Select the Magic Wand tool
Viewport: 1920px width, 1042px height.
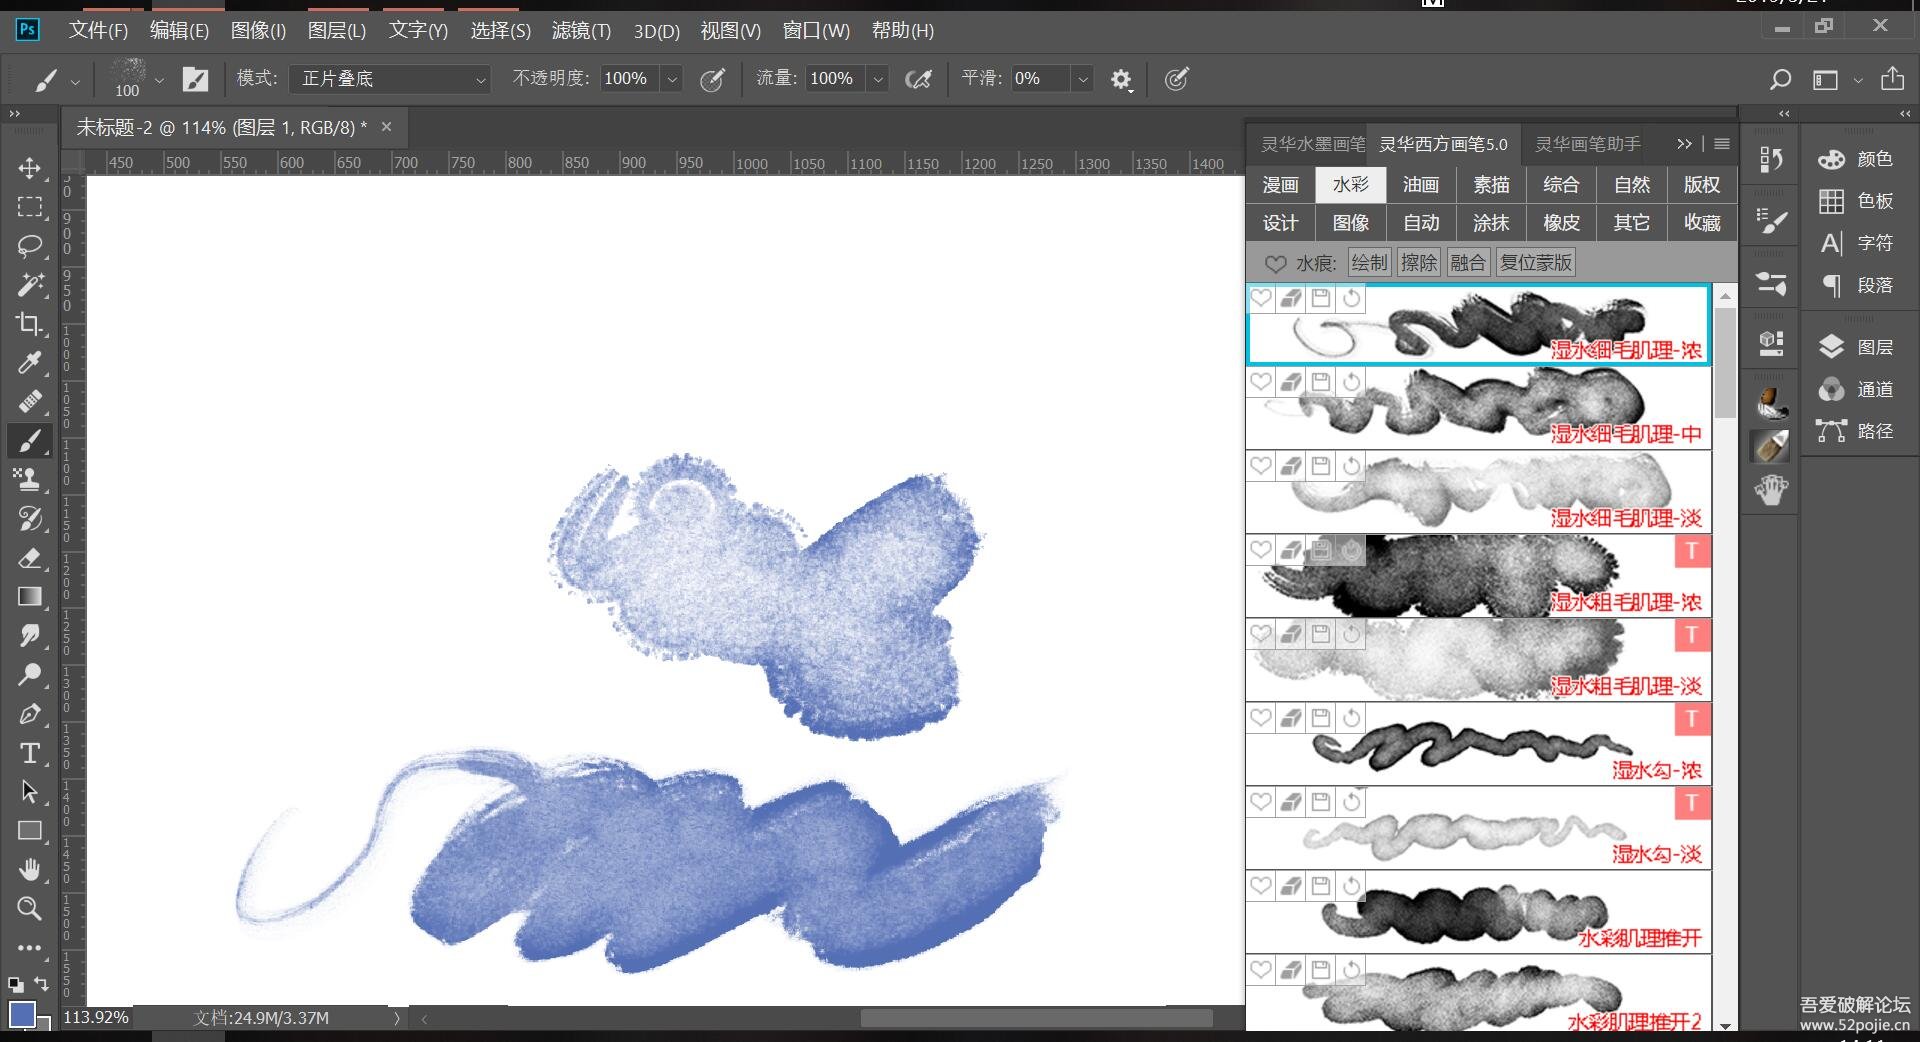click(x=30, y=284)
